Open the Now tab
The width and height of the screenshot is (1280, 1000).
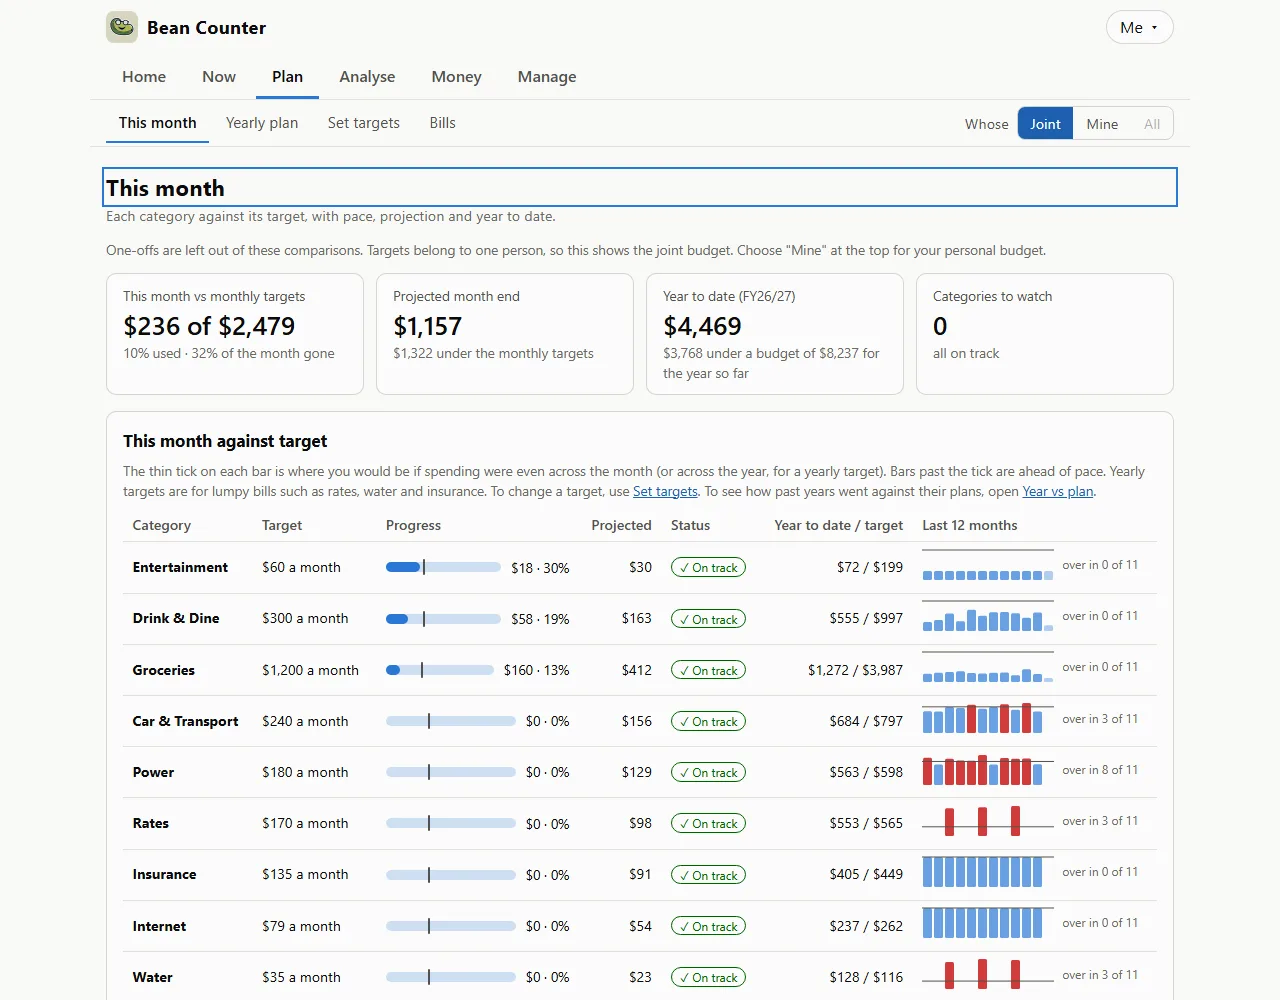click(219, 77)
